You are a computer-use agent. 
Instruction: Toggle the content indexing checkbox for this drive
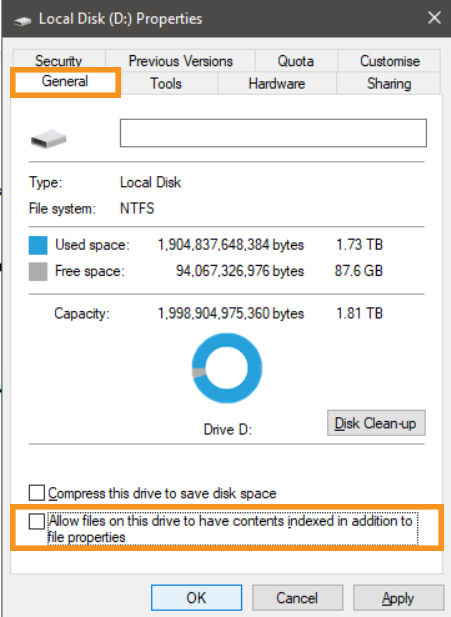(37, 522)
